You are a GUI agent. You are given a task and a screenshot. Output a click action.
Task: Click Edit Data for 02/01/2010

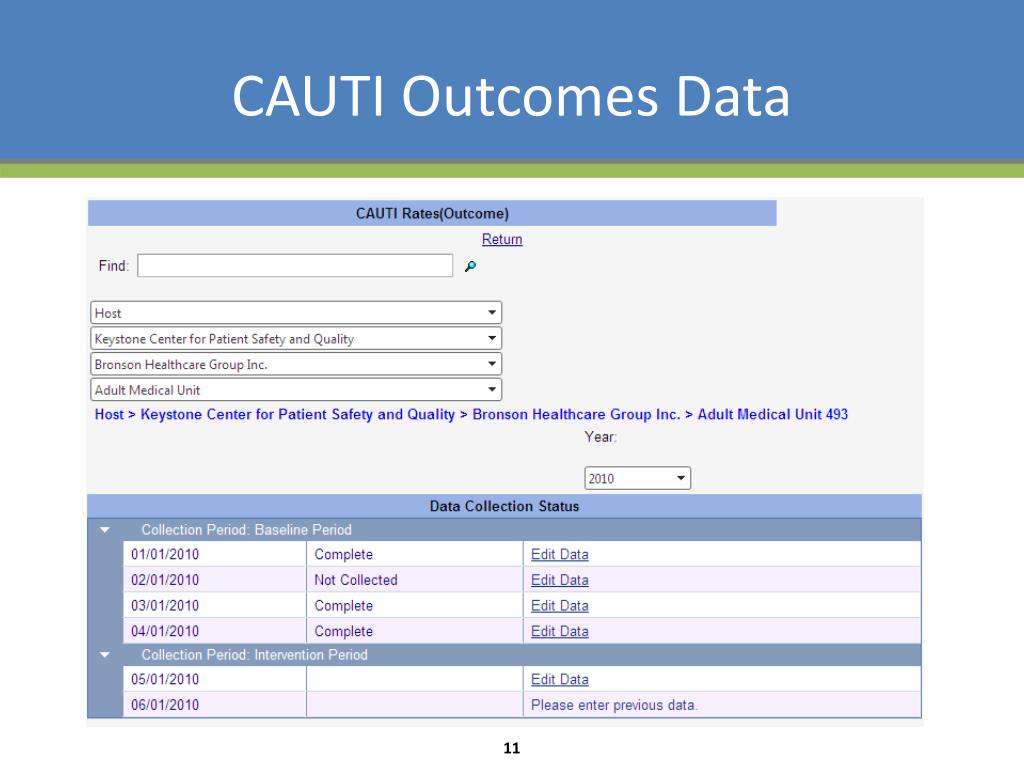pyautogui.click(x=560, y=580)
